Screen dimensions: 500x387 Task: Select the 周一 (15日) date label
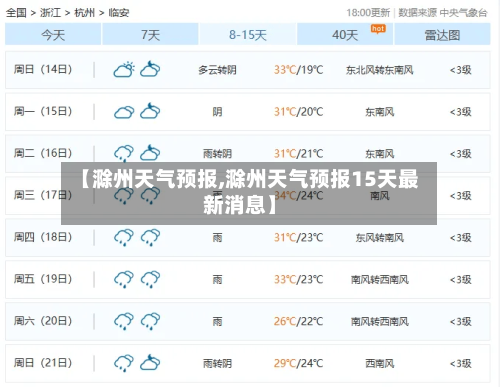point(43,111)
